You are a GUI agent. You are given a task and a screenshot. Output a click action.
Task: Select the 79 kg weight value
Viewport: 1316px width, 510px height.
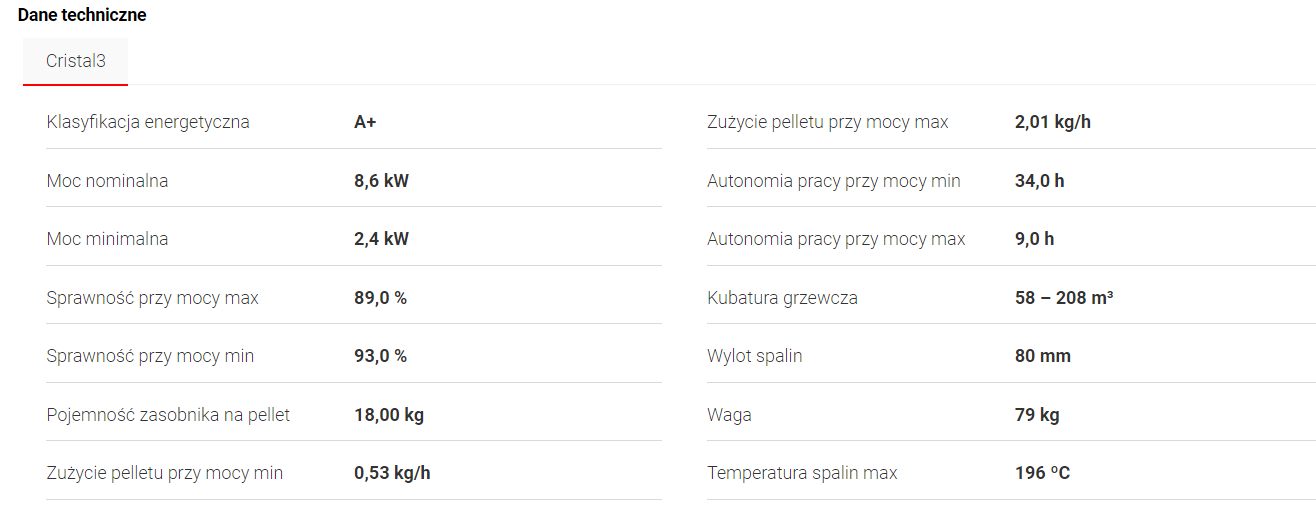click(x=1036, y=414)
